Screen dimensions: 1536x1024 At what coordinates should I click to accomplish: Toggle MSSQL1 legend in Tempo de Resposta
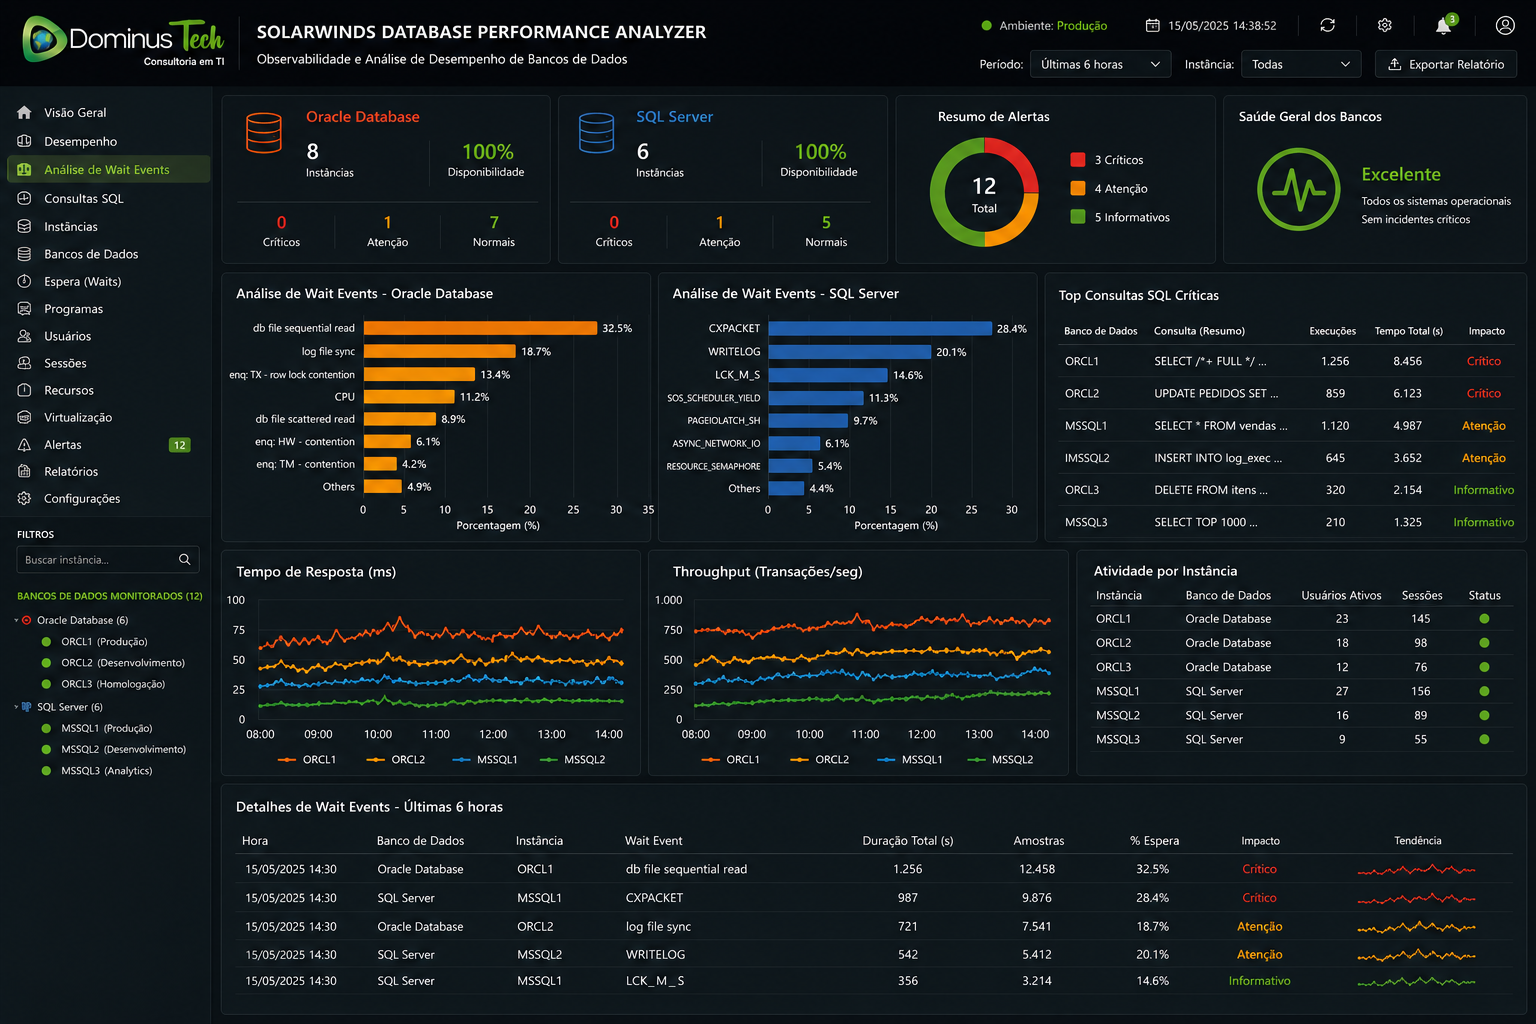click(x=485, y=759)
